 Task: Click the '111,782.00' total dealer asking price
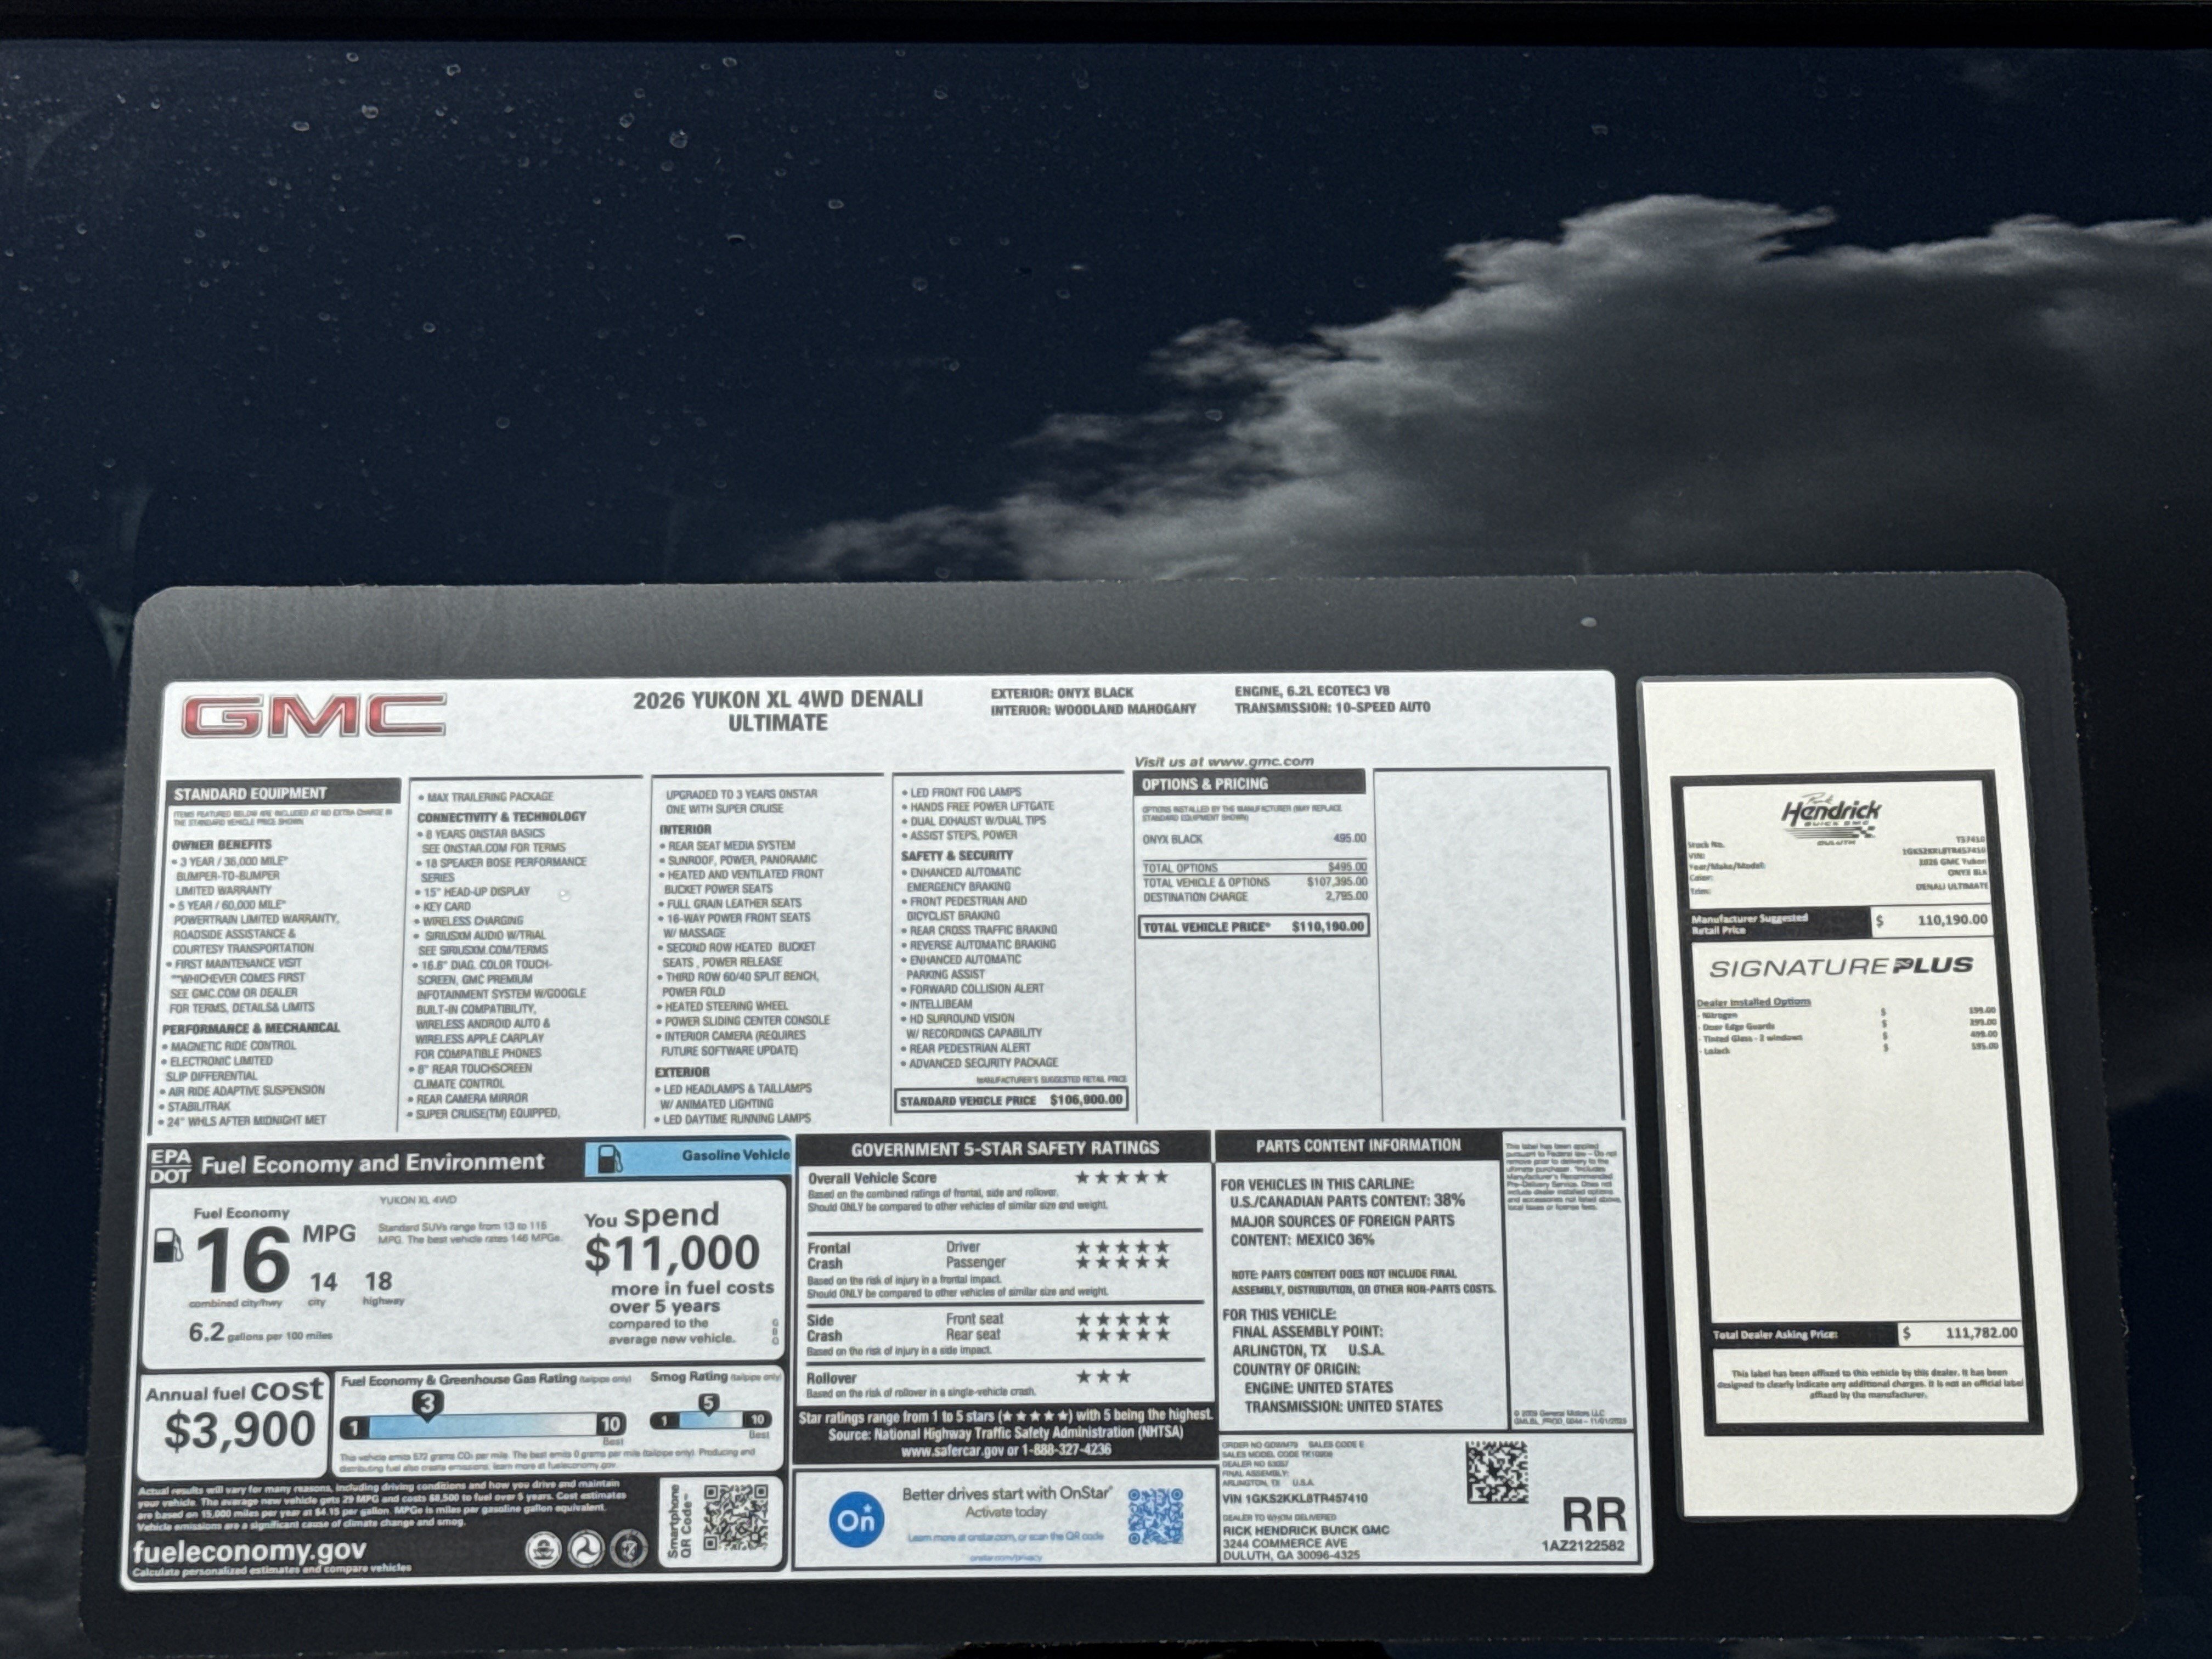point(1980,1332)
